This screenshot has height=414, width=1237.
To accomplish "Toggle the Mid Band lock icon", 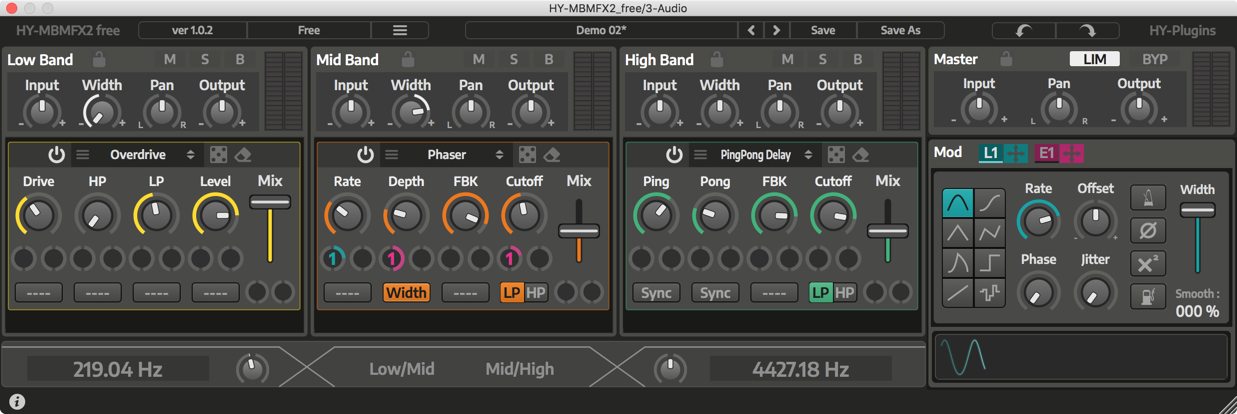I will point(408,60).
